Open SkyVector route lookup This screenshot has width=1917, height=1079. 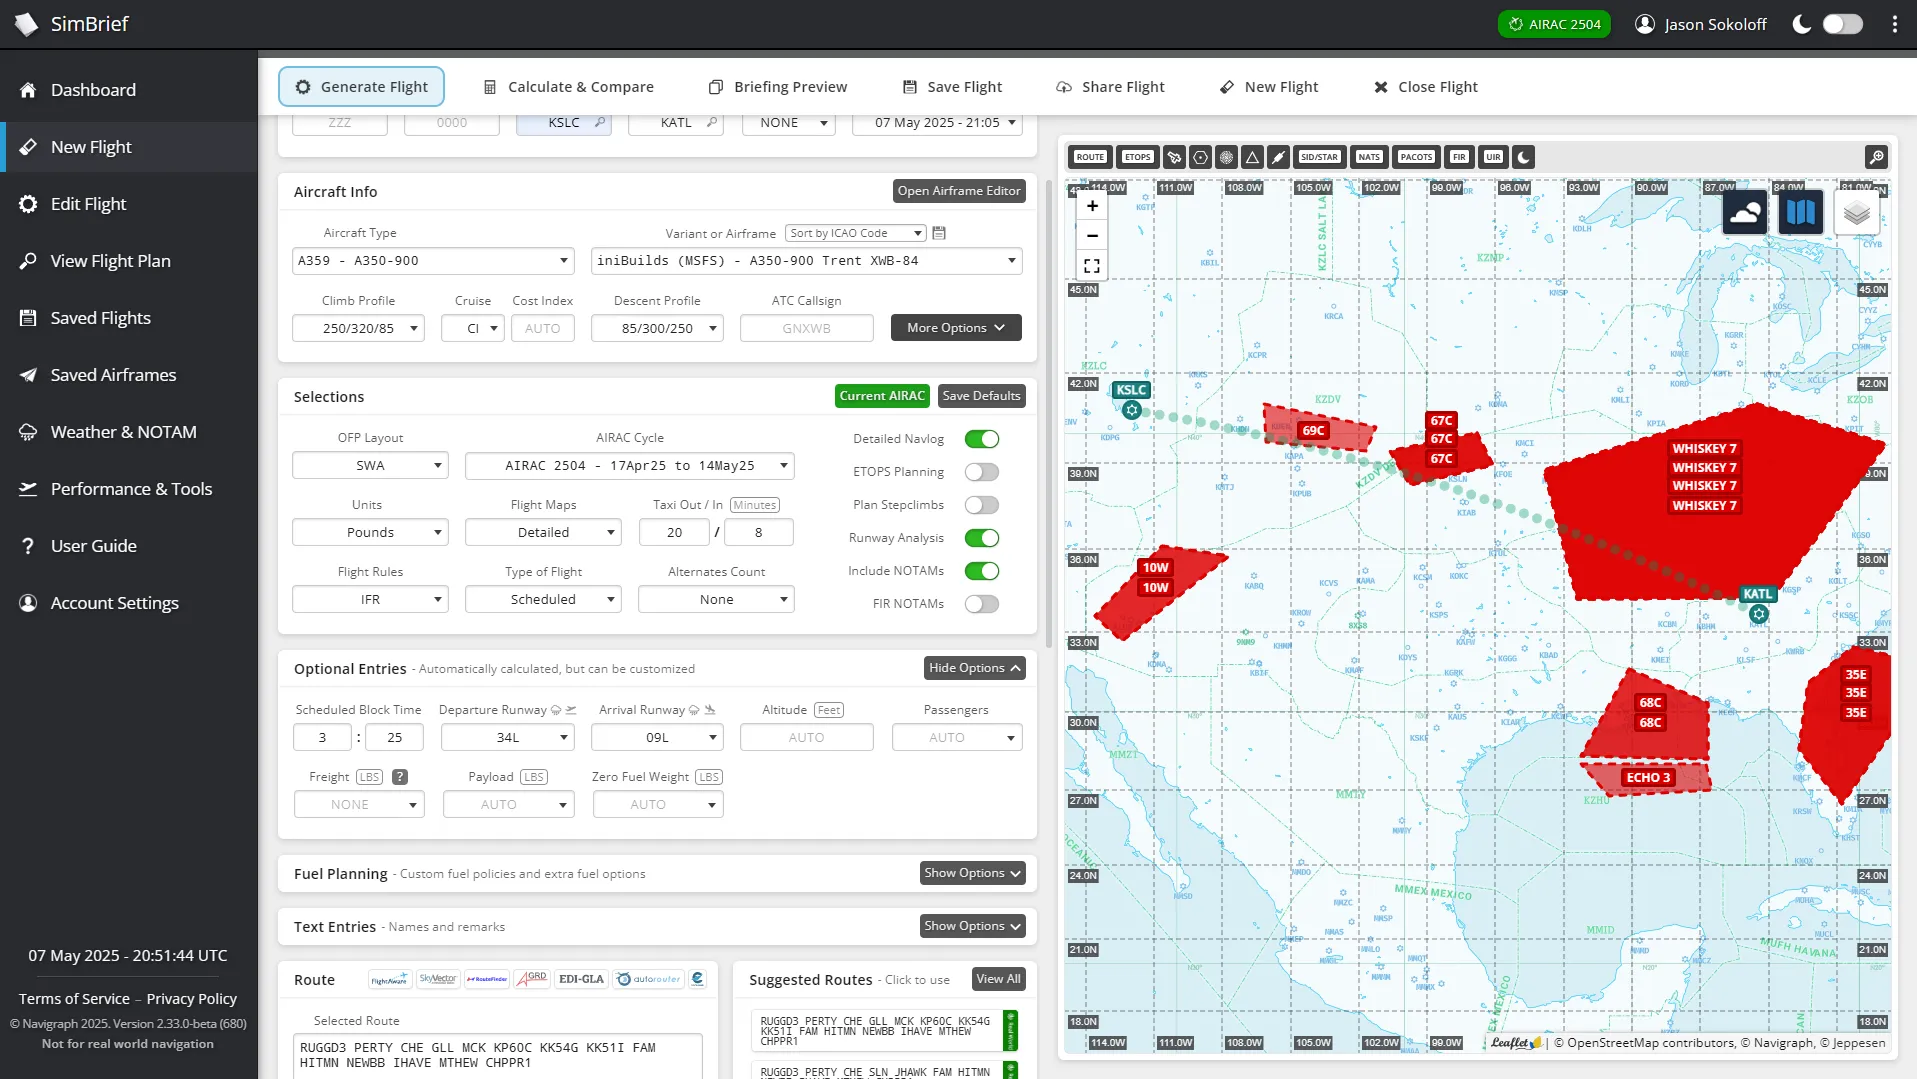[438, 979]
